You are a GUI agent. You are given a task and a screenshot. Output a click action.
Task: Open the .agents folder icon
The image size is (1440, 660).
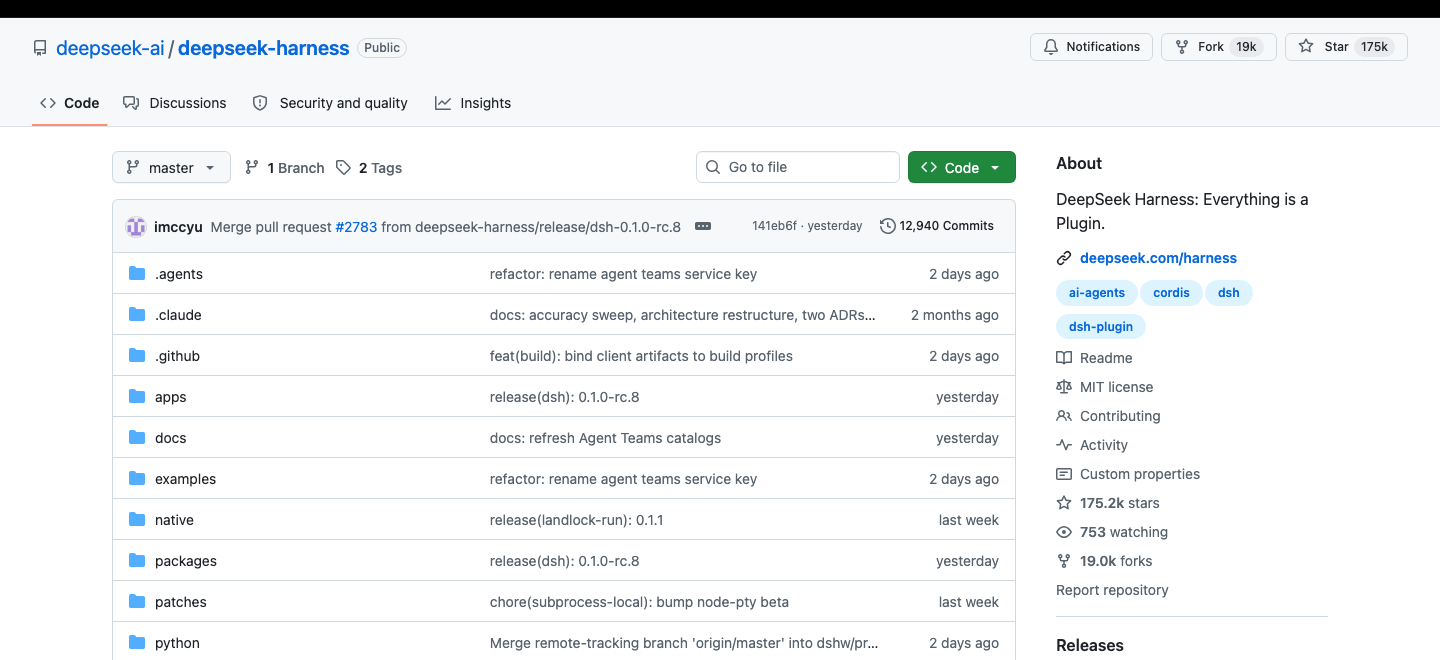(137, 274)
